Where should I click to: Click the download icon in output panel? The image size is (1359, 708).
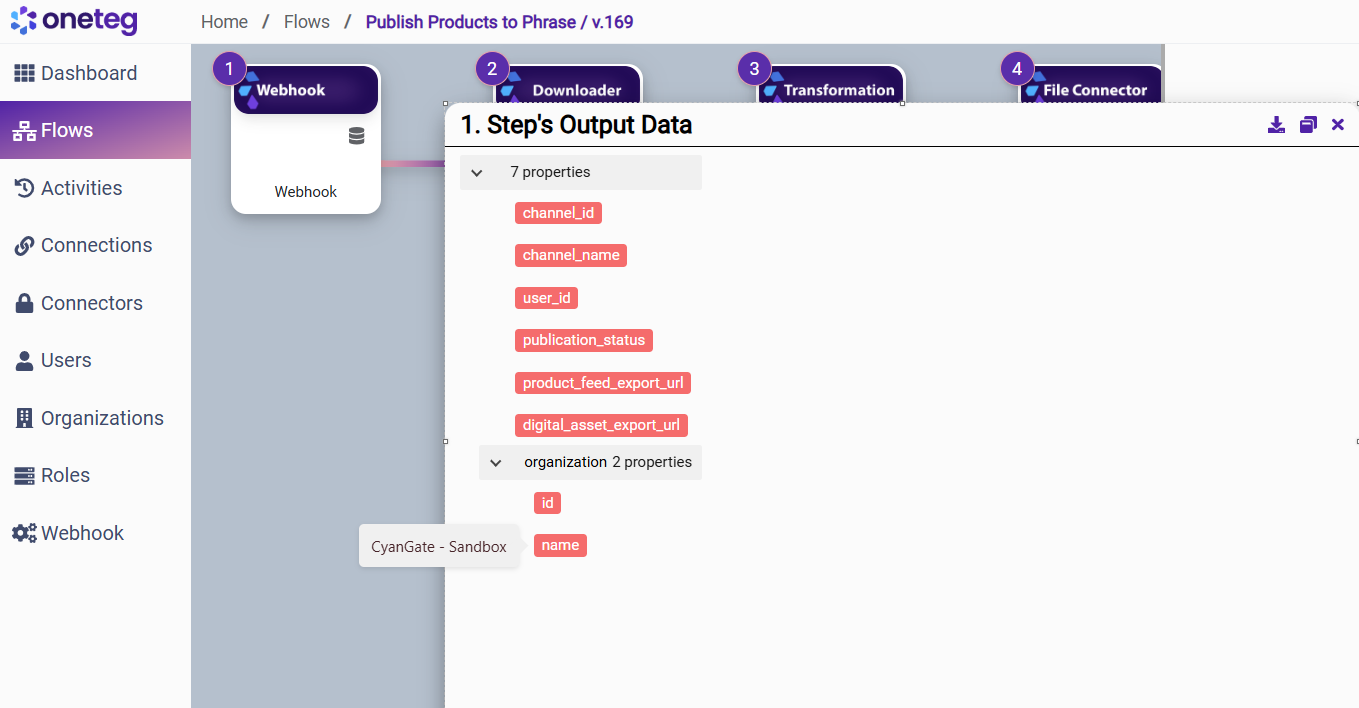1276,125
